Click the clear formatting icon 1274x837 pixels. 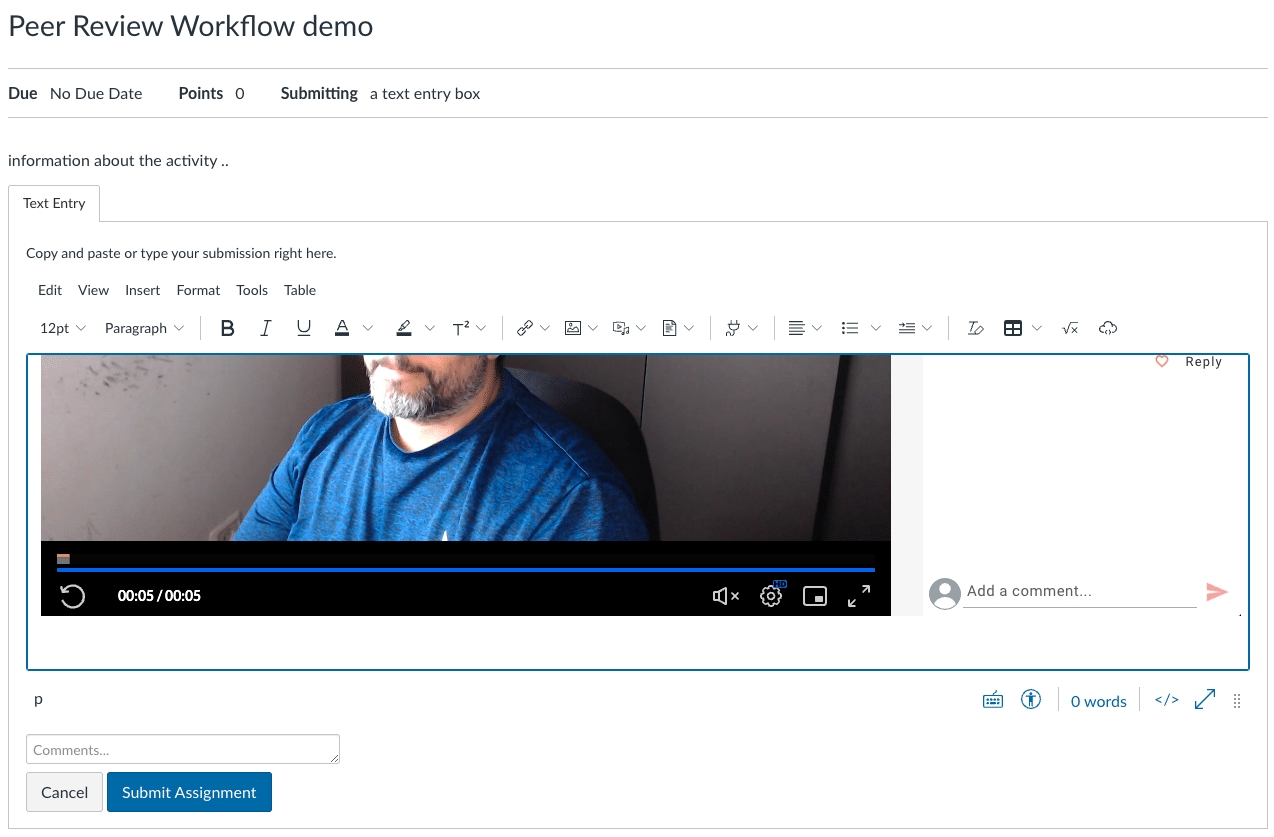pyautogui.click(x=975, y=328)
